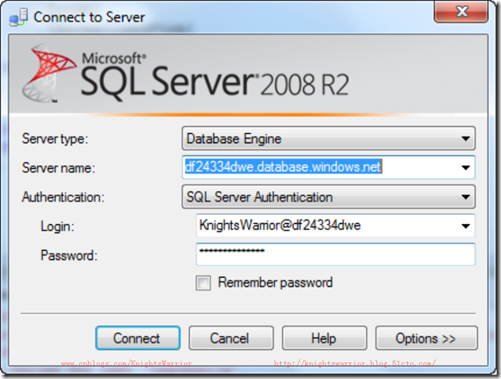This screenshot has height=379, width=501.
Task: Select the SQL Server Authentication combo box
Action: [x=328, y=197]
